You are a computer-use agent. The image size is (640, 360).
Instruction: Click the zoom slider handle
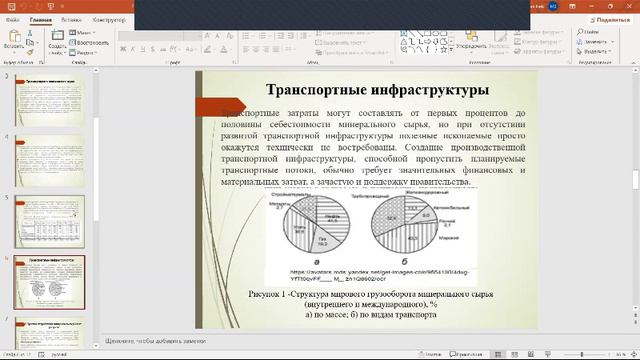[x=582, y=354]
